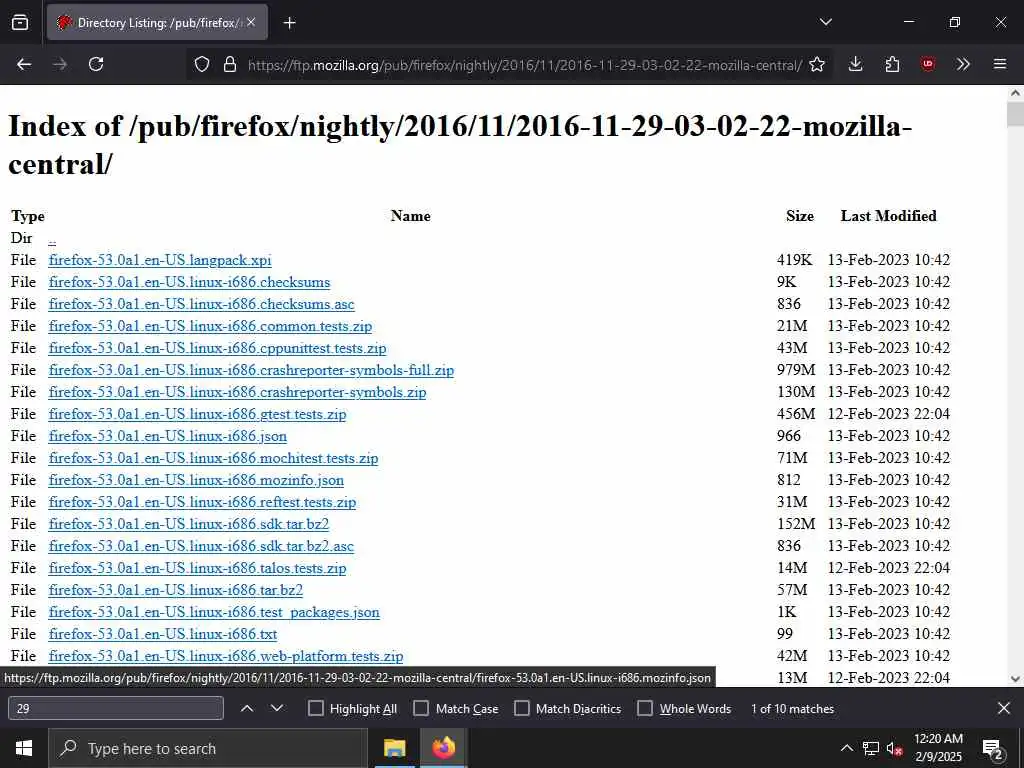Open linux-i686.sdk.tar.bz2.asc link
The height and width of the screenshot is (768, 1024).
[201, 546]
